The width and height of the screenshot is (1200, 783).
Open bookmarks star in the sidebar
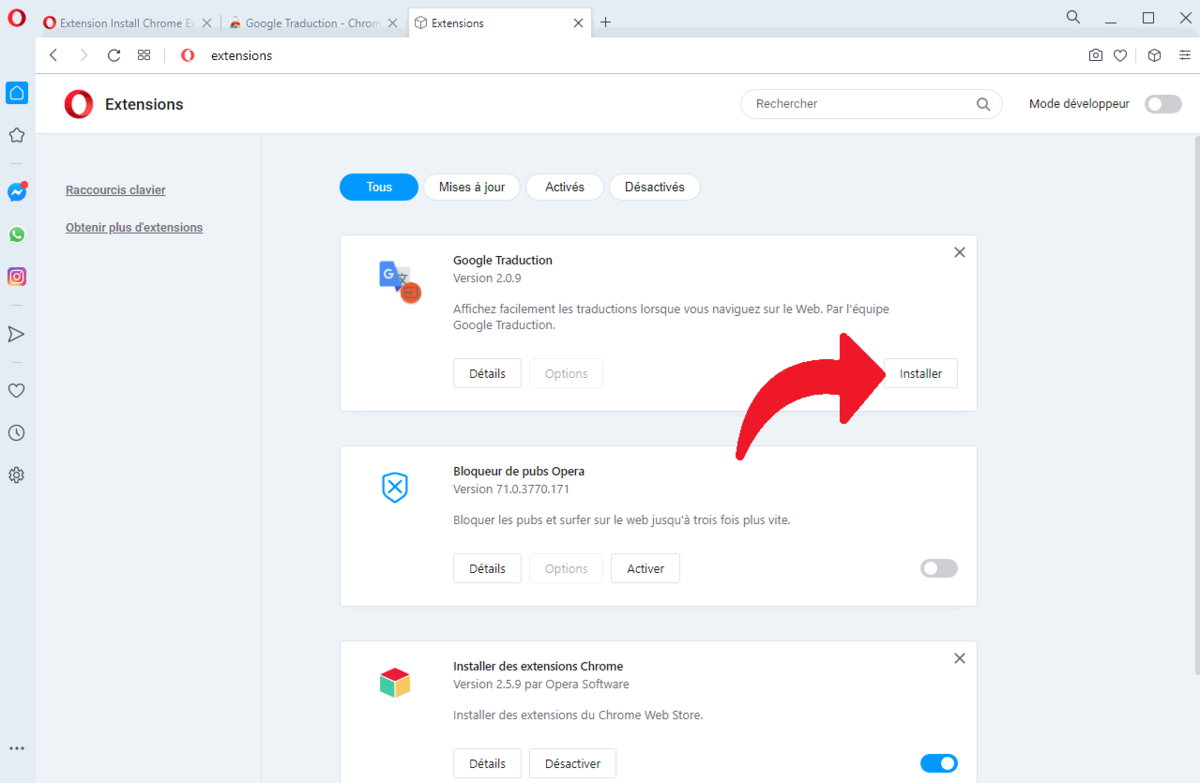point(17,135)
